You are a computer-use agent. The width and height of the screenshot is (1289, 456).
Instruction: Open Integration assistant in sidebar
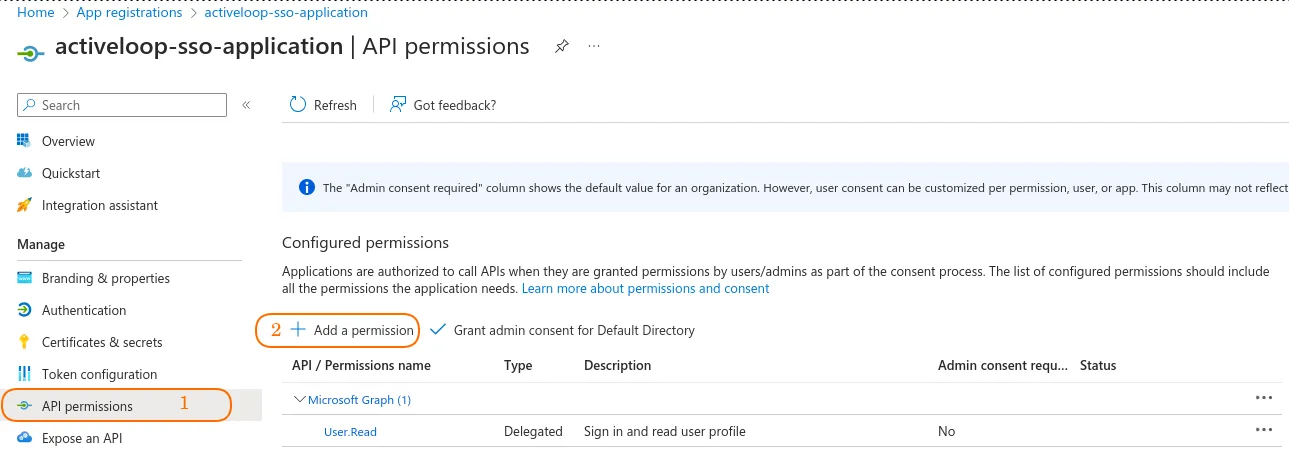pos(100,205)
